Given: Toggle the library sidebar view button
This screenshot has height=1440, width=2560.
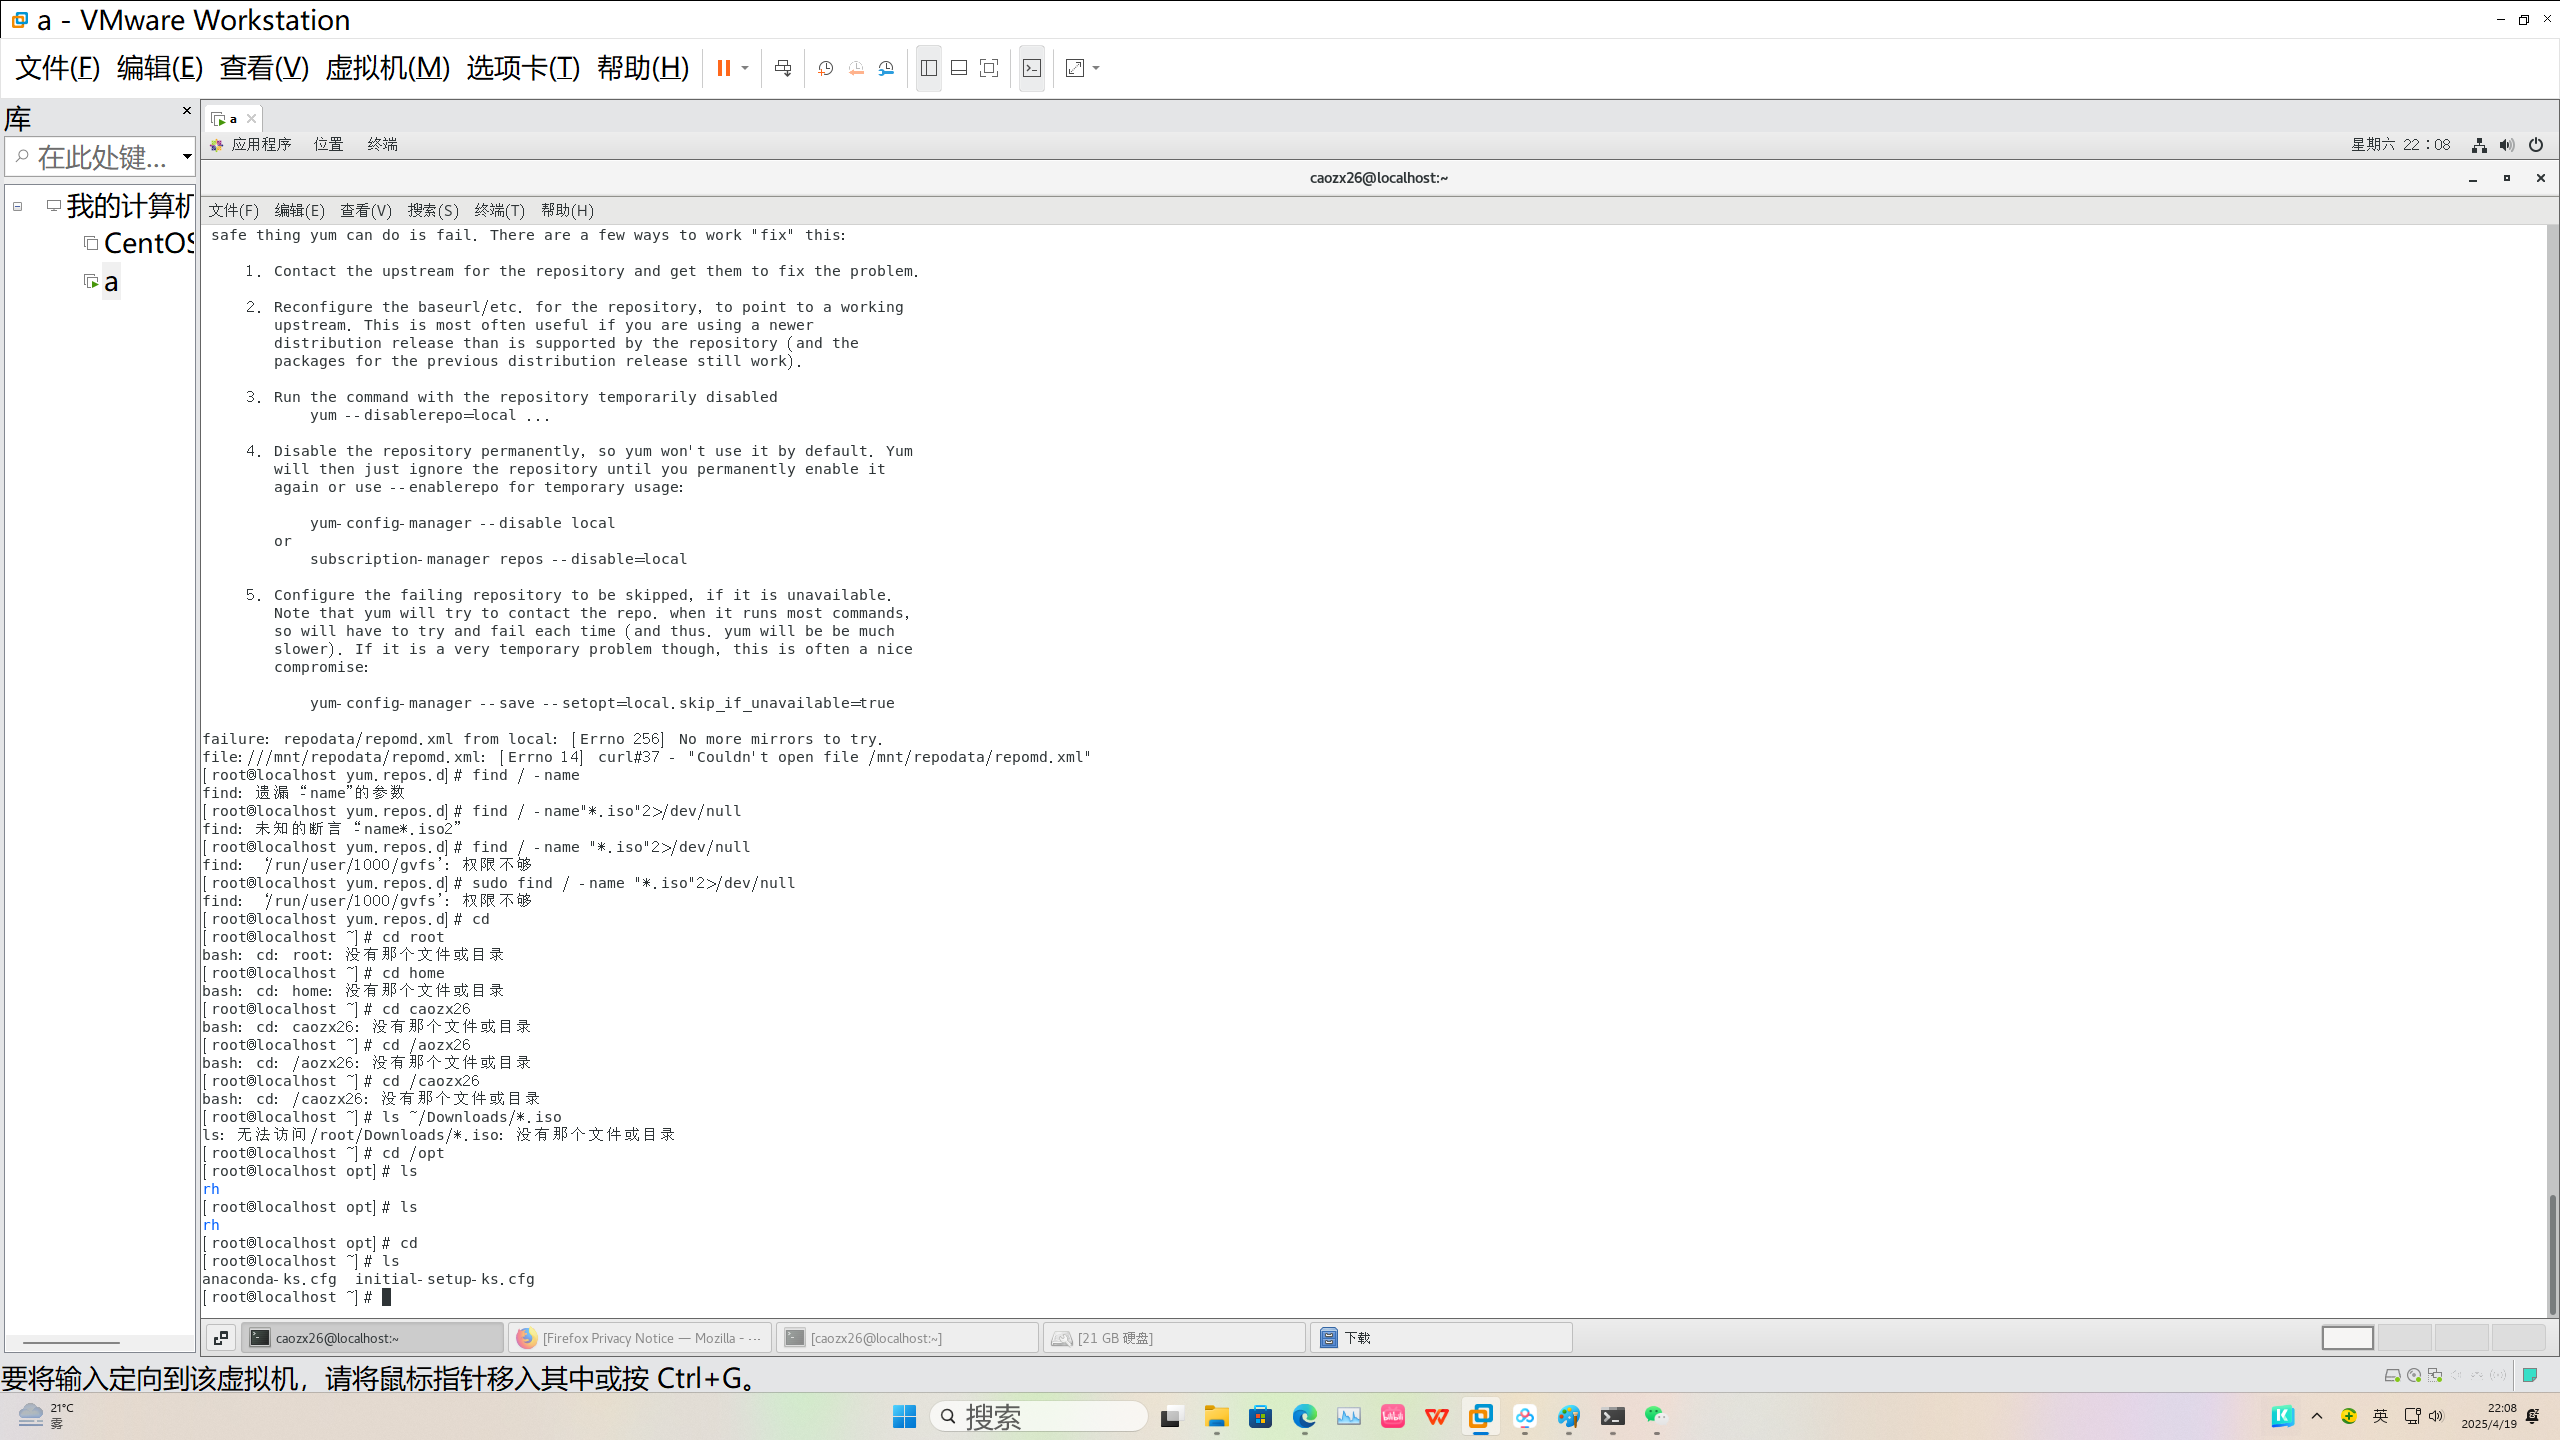Looking at the screenshot, I should pyautogui.click(x=928, y=68).
